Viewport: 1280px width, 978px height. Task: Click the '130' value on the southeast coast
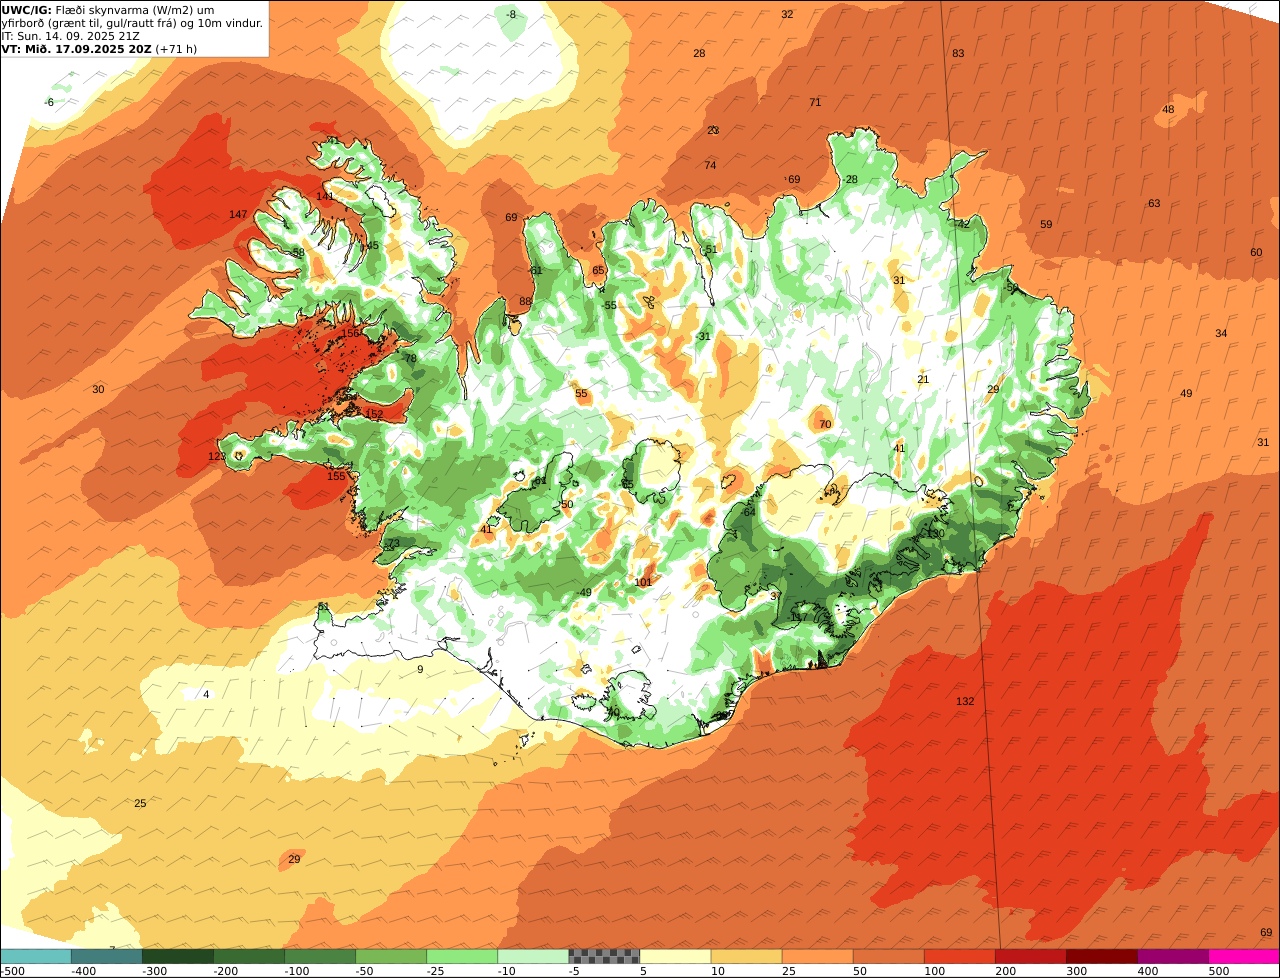tap(935, 535)
